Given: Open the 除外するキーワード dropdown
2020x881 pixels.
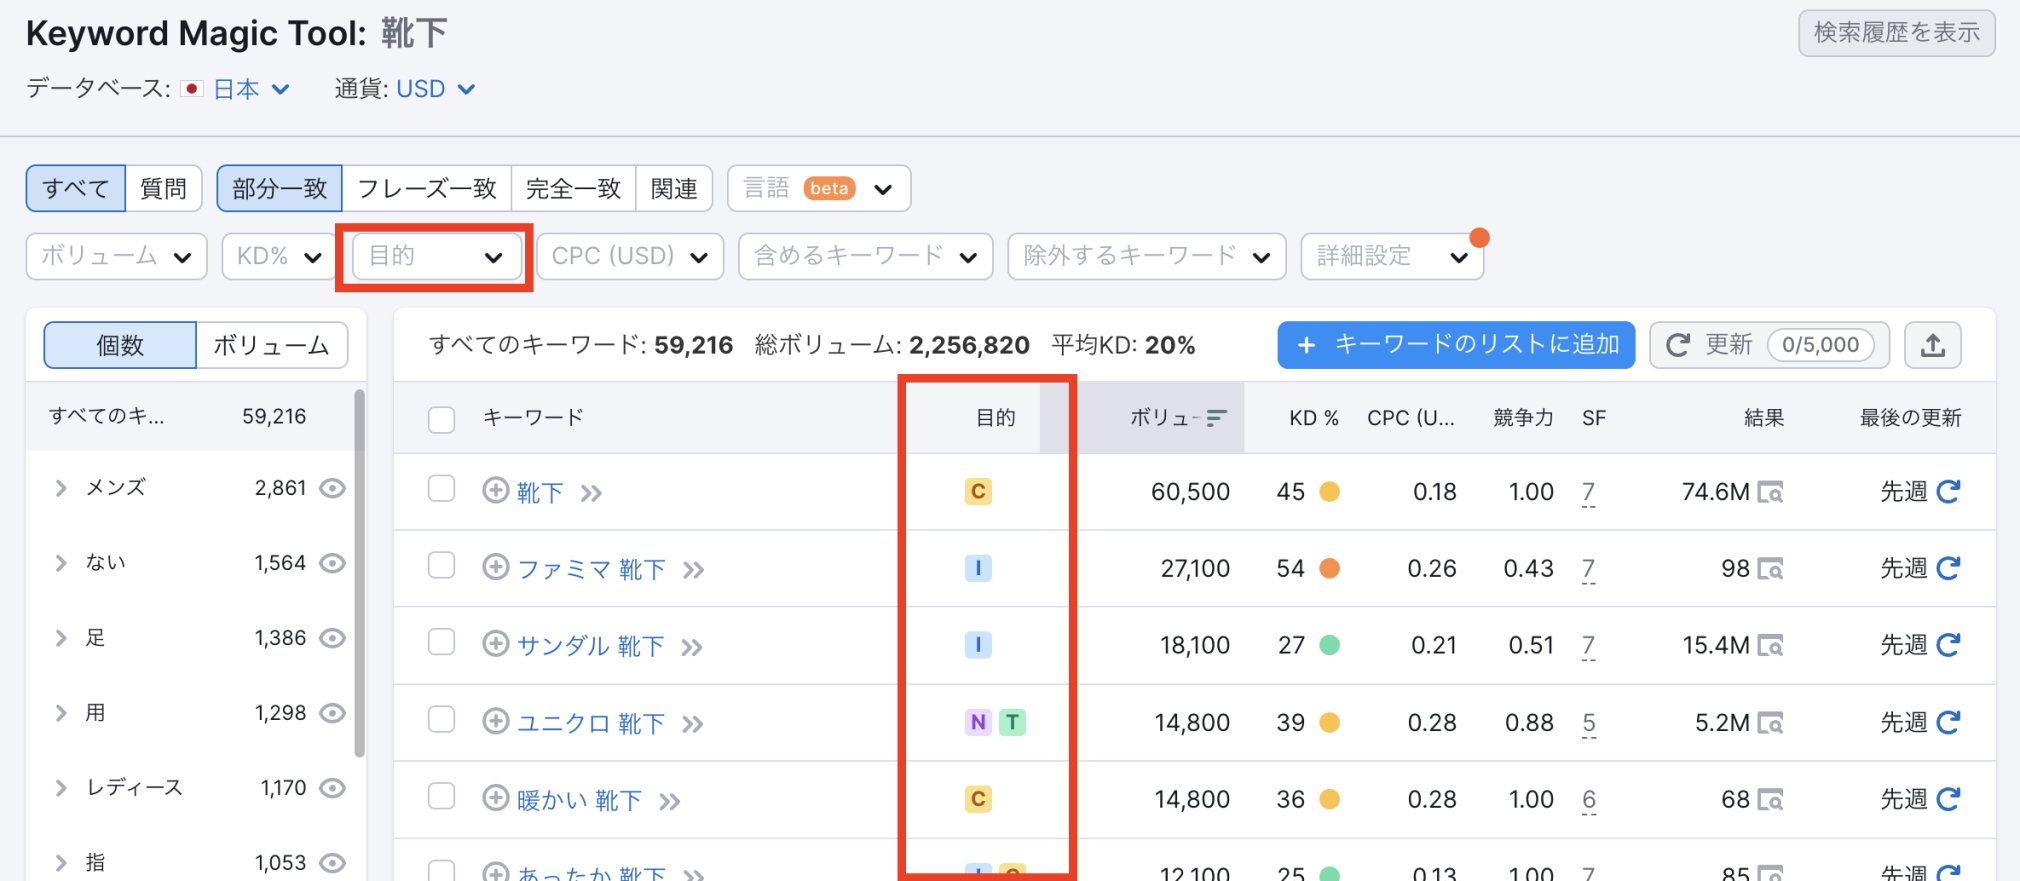Looking at the screenshot, I should [1147, 257].
